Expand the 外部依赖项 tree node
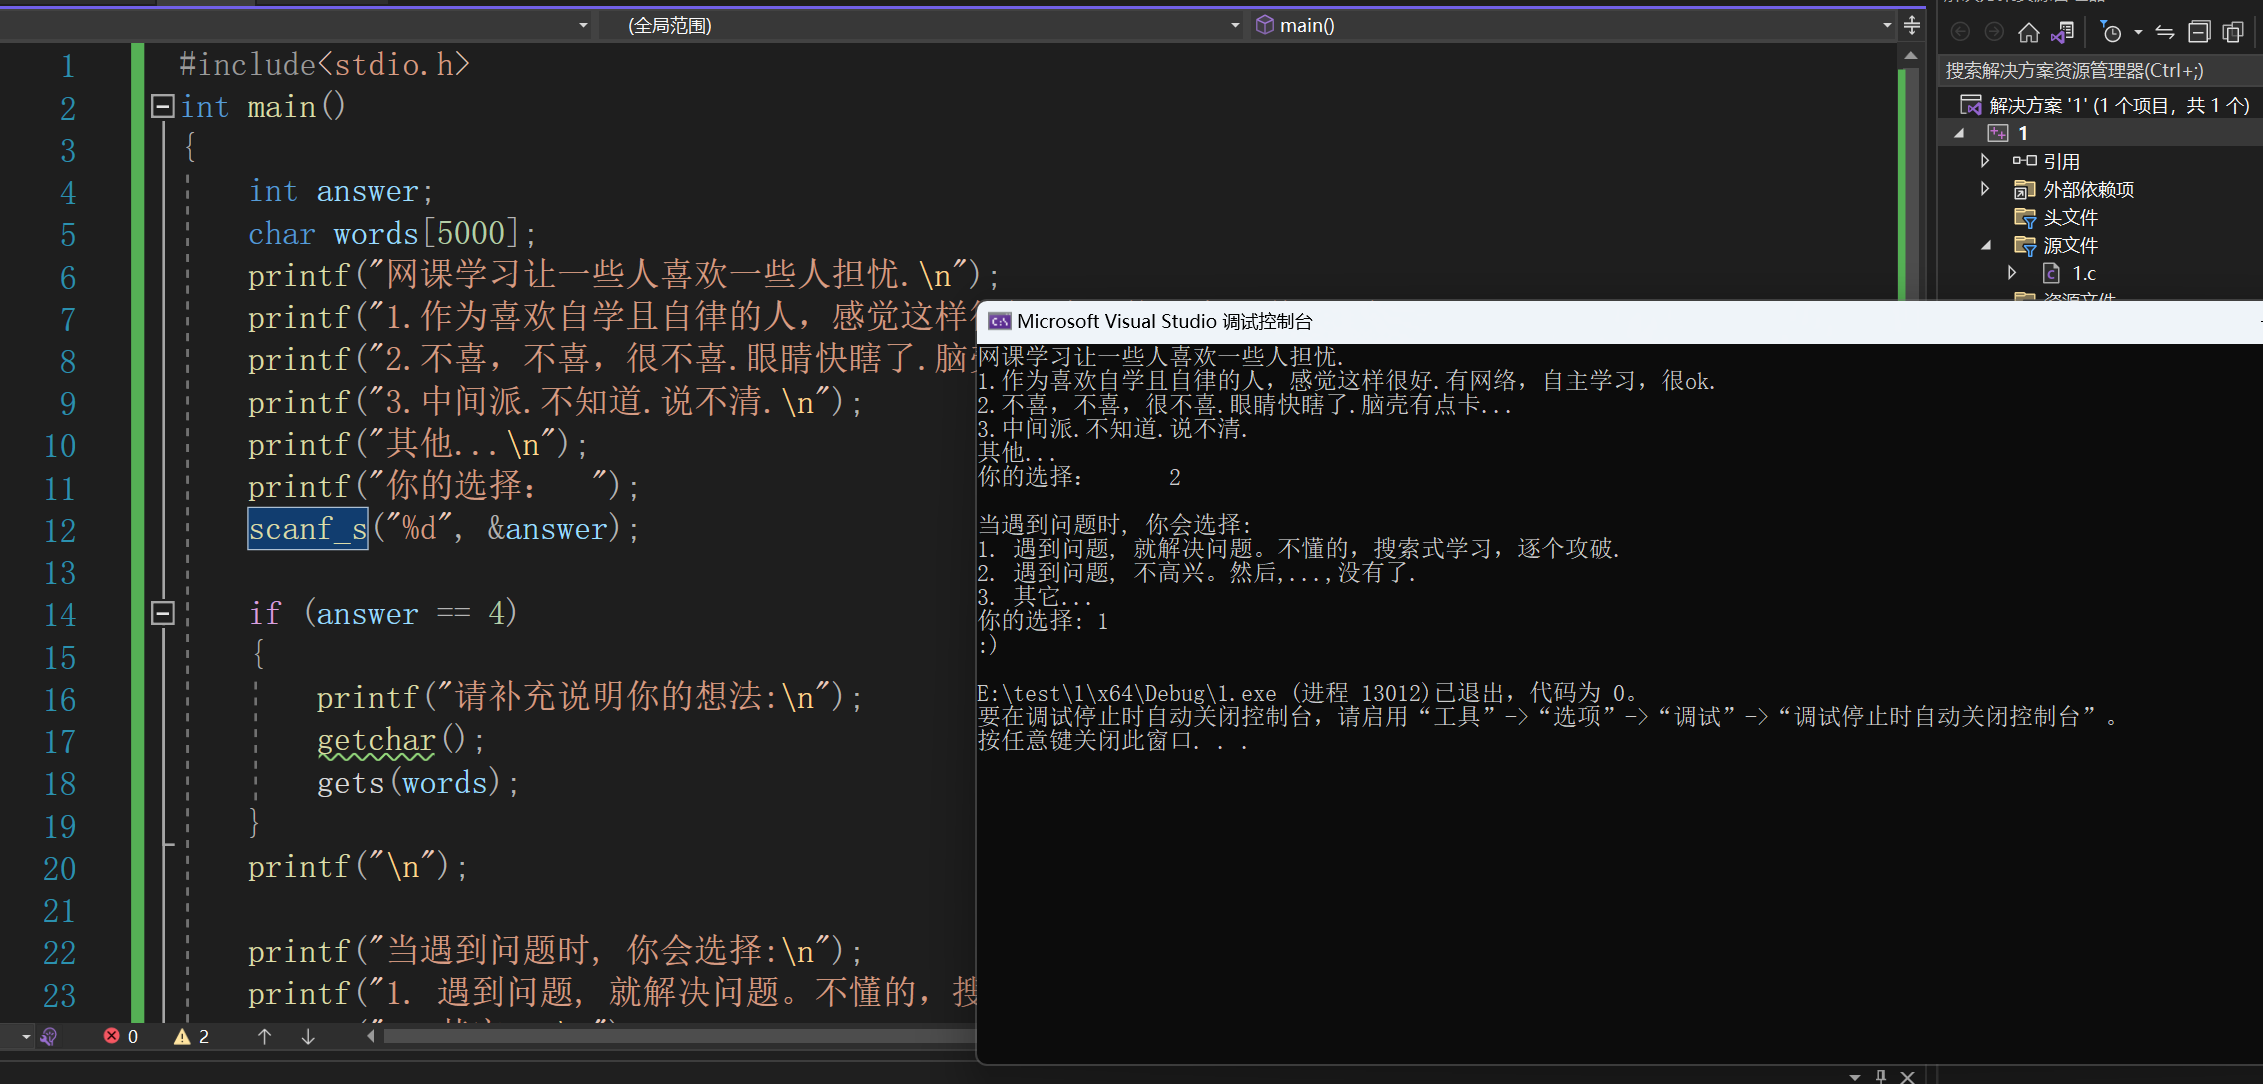Screen dimensions: 2263x1084 tap(1985, 188)
